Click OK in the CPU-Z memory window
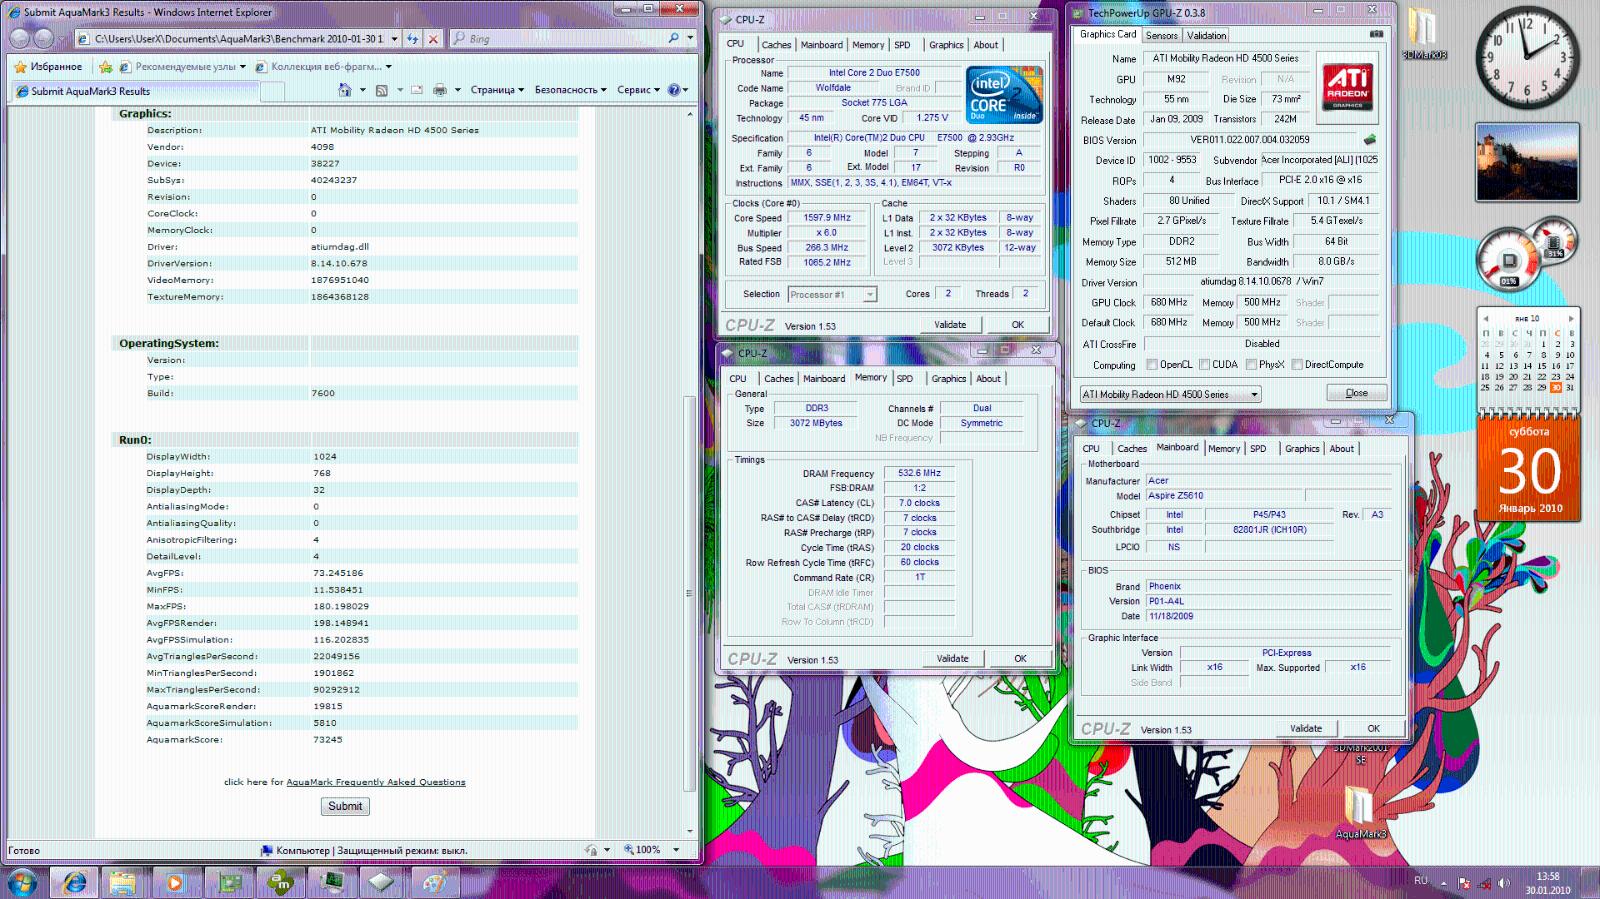 tap(1020, 659)
